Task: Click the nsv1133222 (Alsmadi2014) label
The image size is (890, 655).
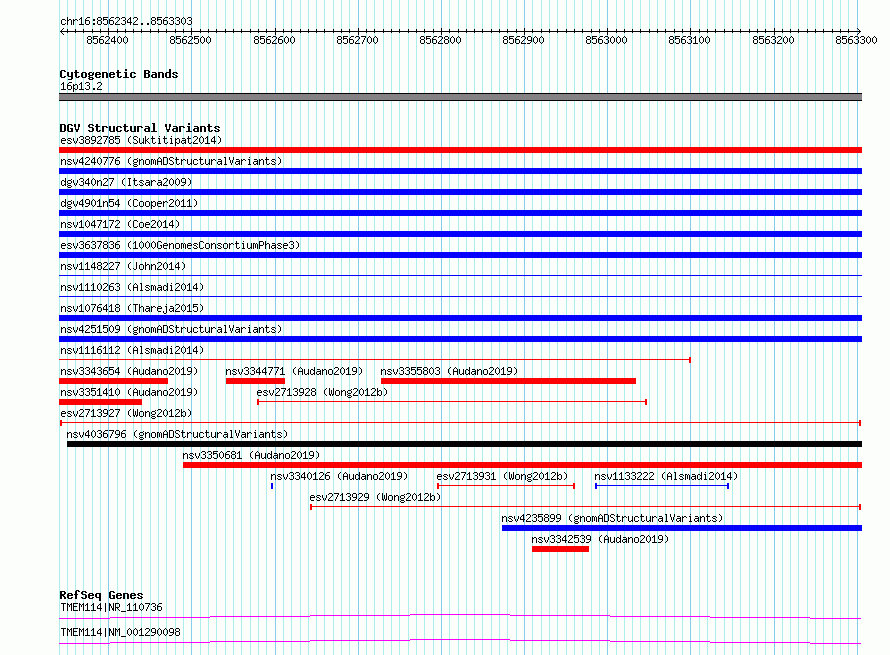Action: click(x=666, y=476)
